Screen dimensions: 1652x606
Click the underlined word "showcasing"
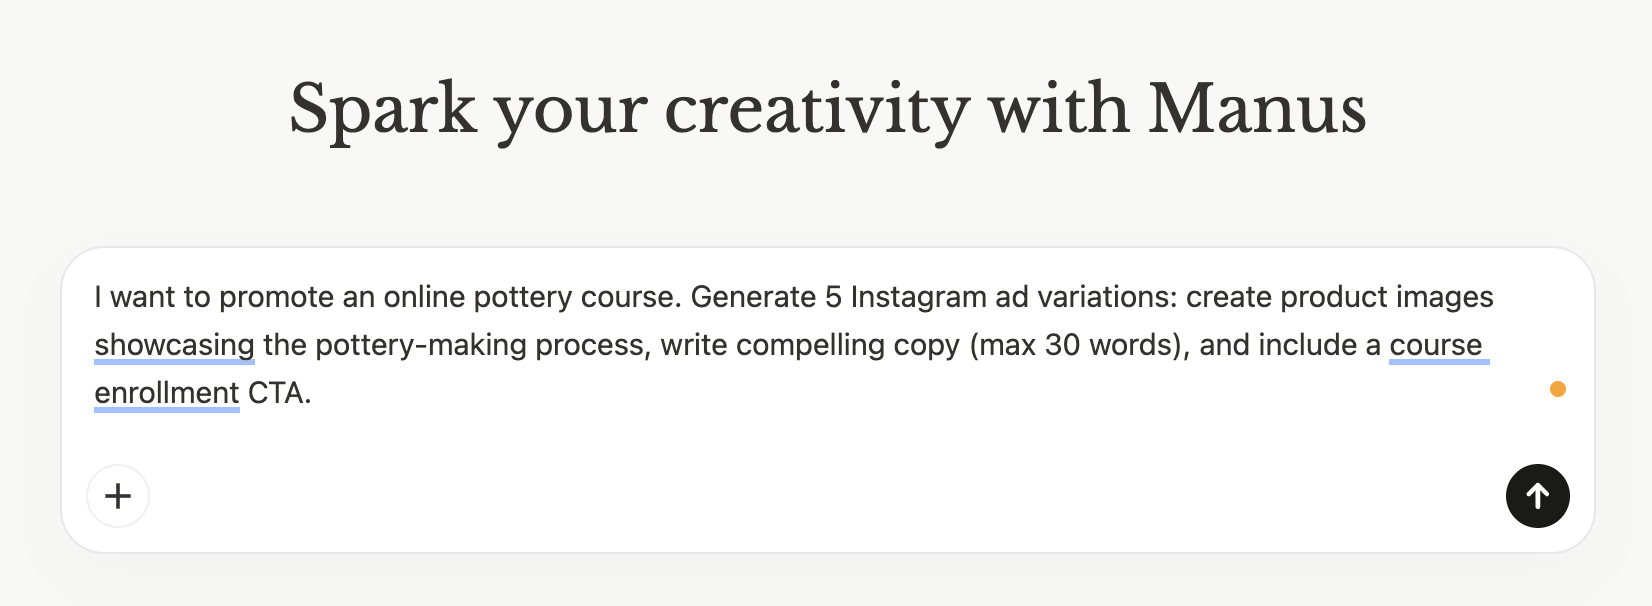(x=174, y=345)
